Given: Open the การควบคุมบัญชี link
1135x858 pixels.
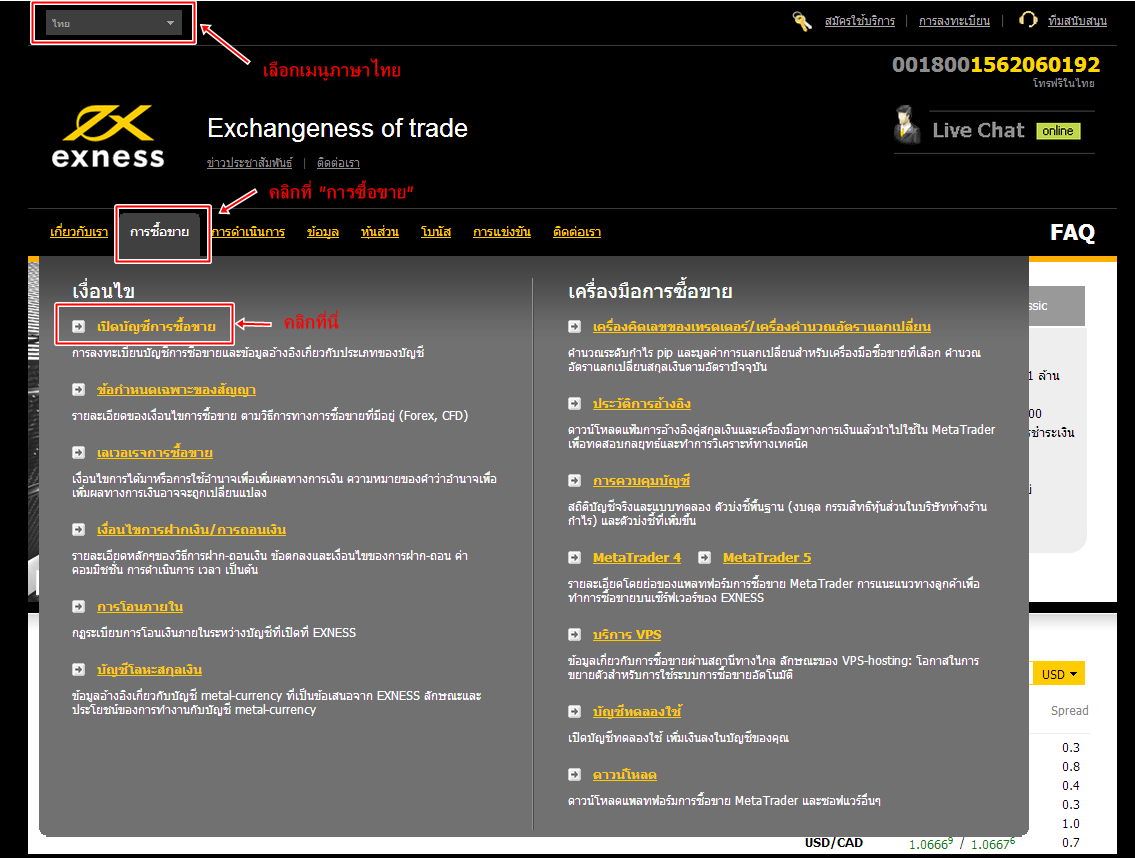Looking at the screenshot, I should pos(641,480).
